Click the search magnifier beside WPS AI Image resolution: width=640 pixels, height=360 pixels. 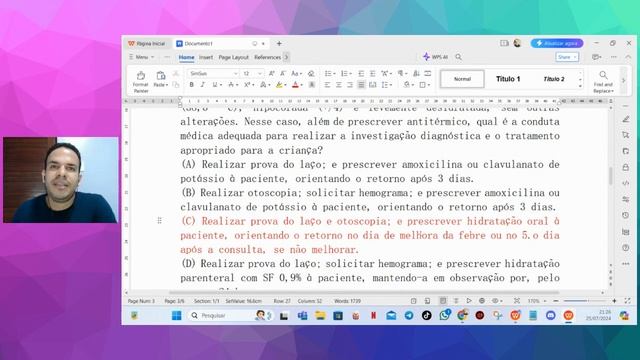point(459,57)
